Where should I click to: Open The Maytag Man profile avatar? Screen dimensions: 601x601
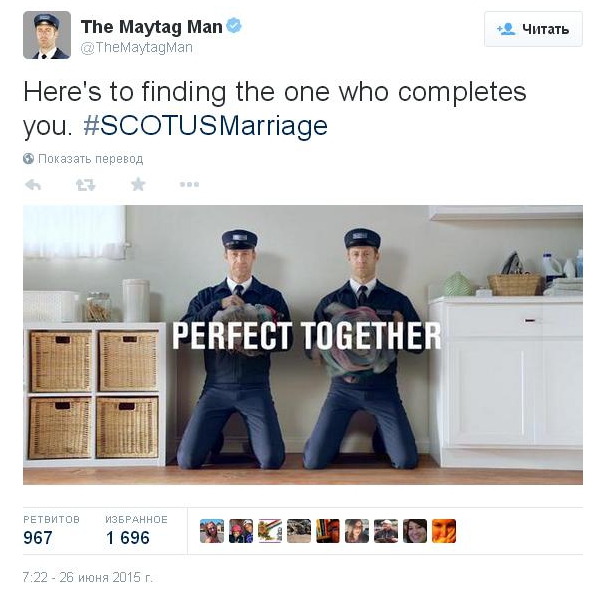coord(47,35)
